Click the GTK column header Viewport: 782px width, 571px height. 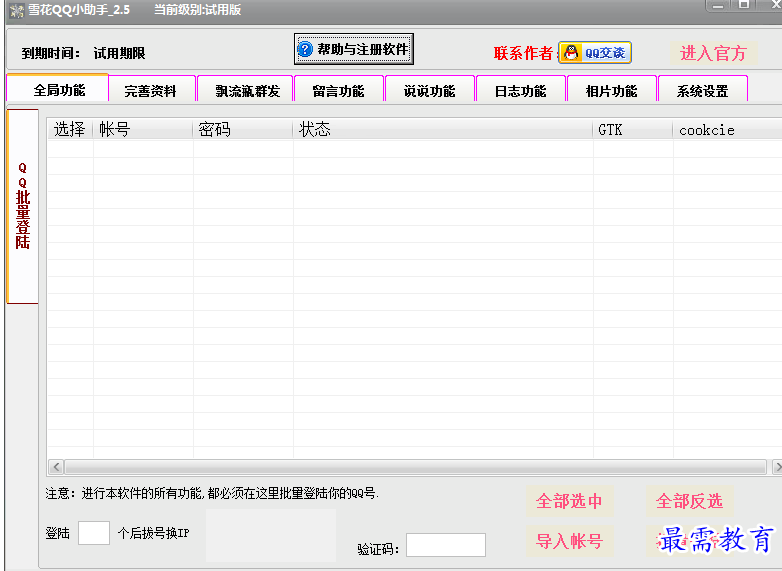(633, 130)
